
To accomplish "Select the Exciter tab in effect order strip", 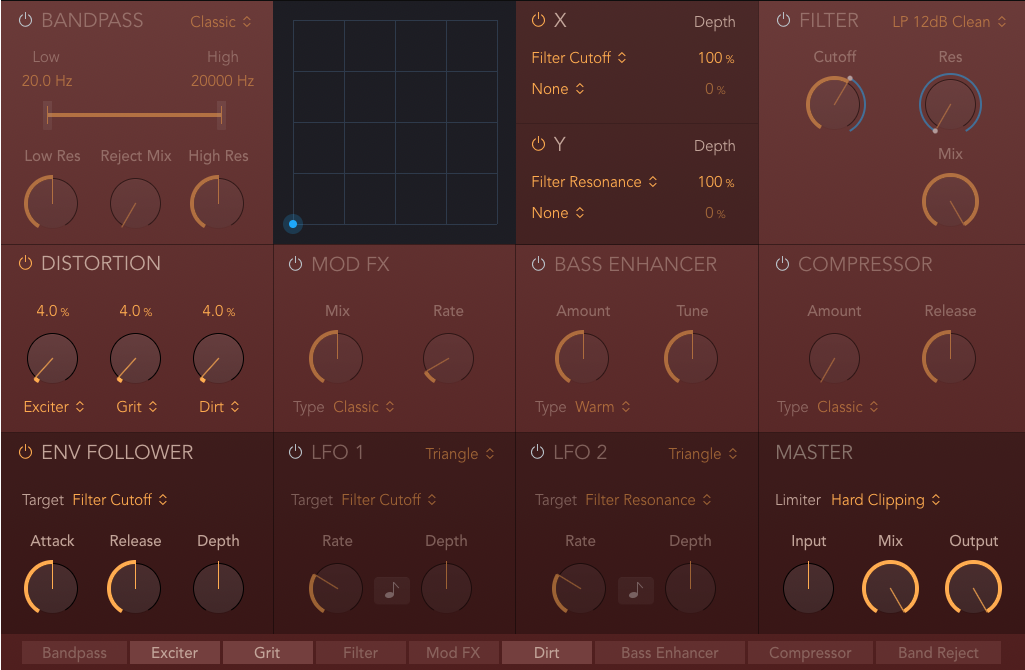I will (x=175, y=652).
